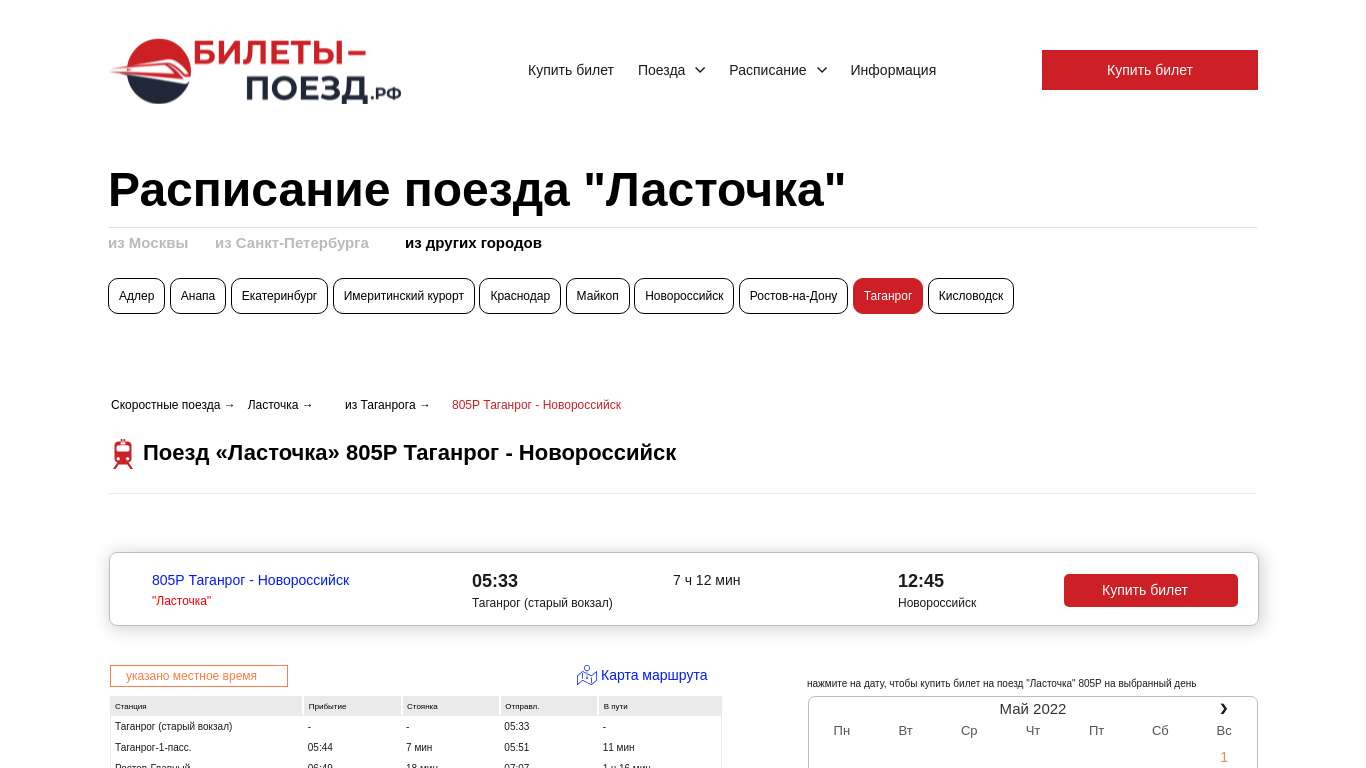Follow the Скоростные поезда breadcrumb
The height and width of the screenshot is (768, 1366).
pyautogui.click(x=166, y=405)
